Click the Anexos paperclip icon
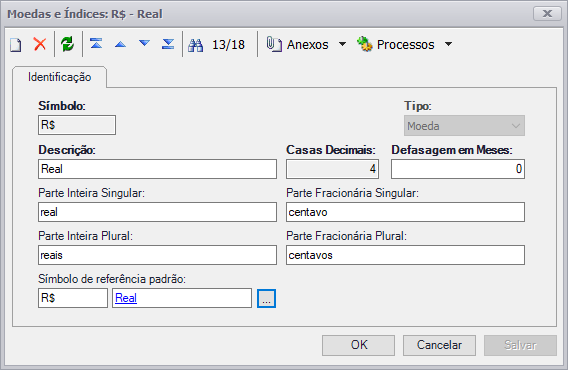Screen dimensions: 568x370 pos(274,44)
